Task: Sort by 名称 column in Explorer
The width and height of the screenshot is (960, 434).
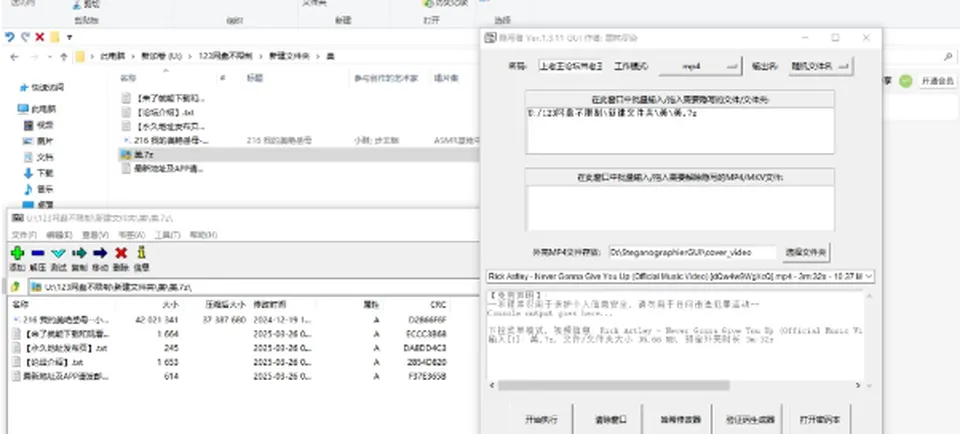Action: [x=128, y=78]
